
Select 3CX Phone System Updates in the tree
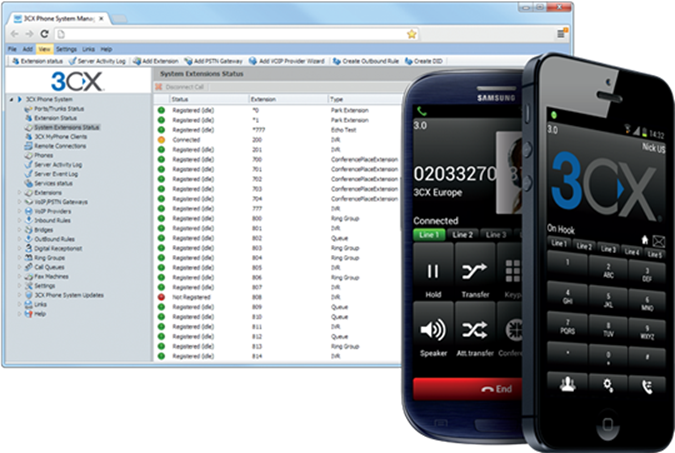pyautogui.click(x=64, y=295)
